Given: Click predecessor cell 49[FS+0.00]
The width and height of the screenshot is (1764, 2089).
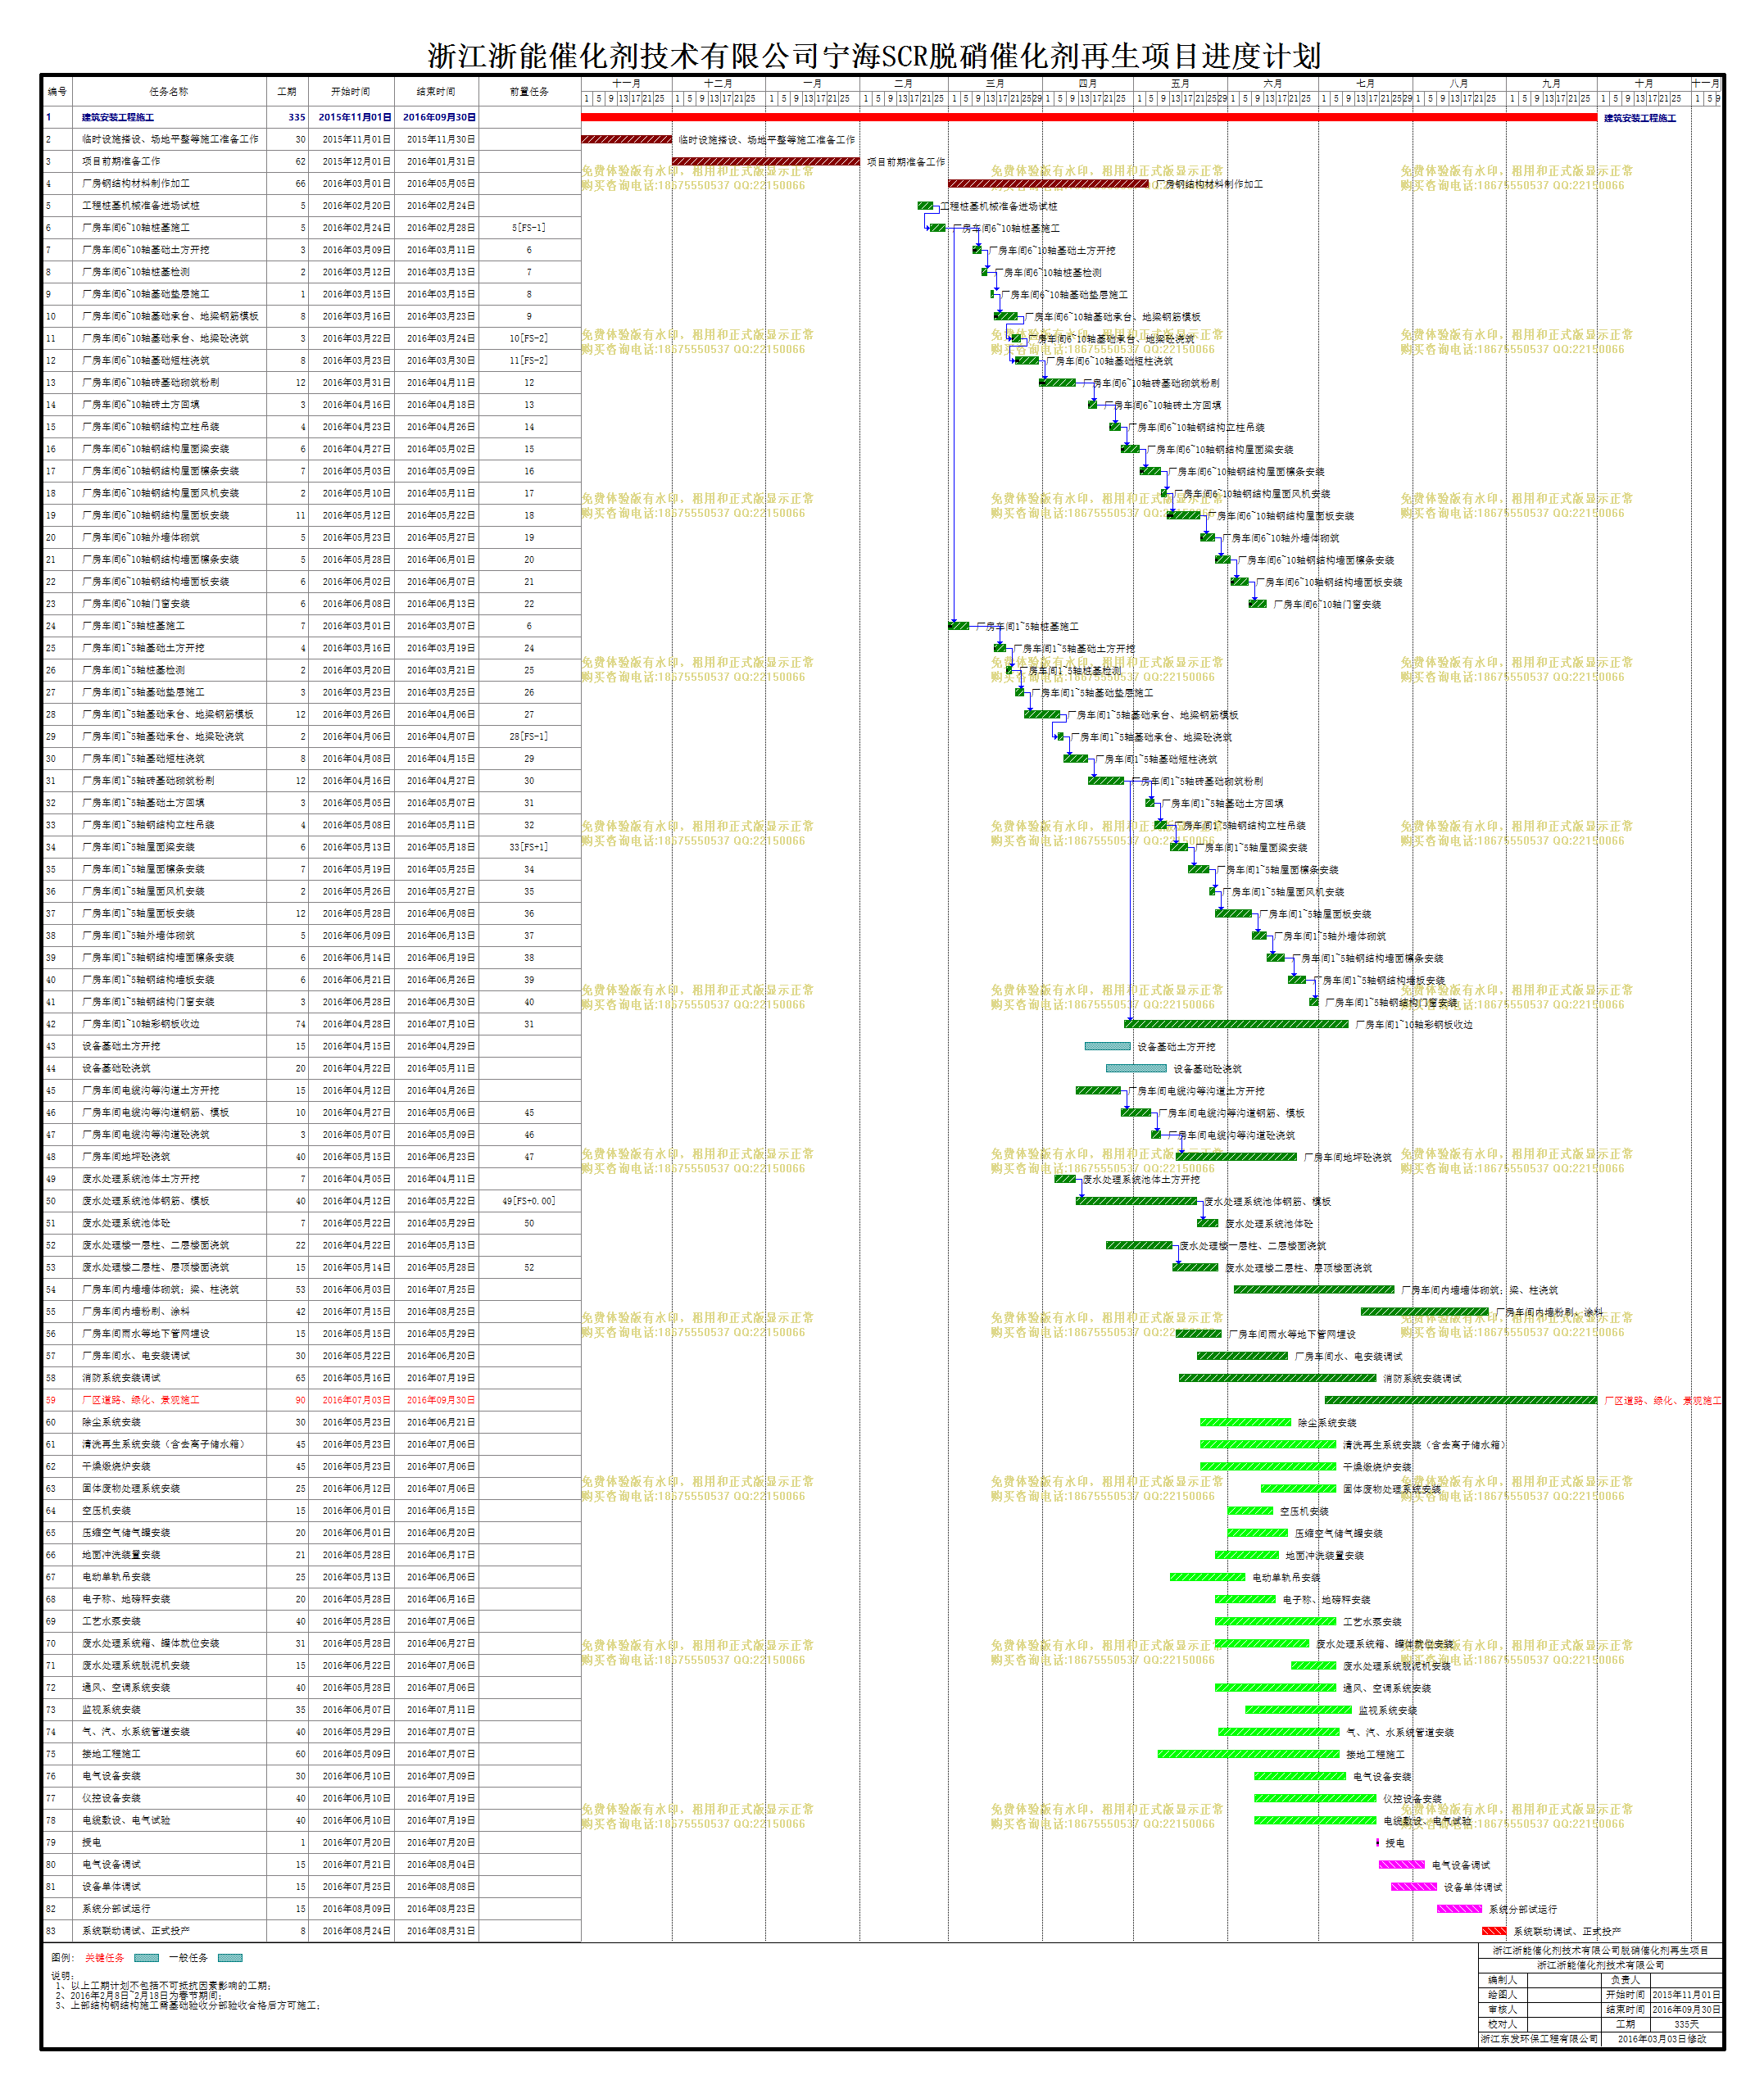Looking at the screenshot, I should coord(529,1200).
